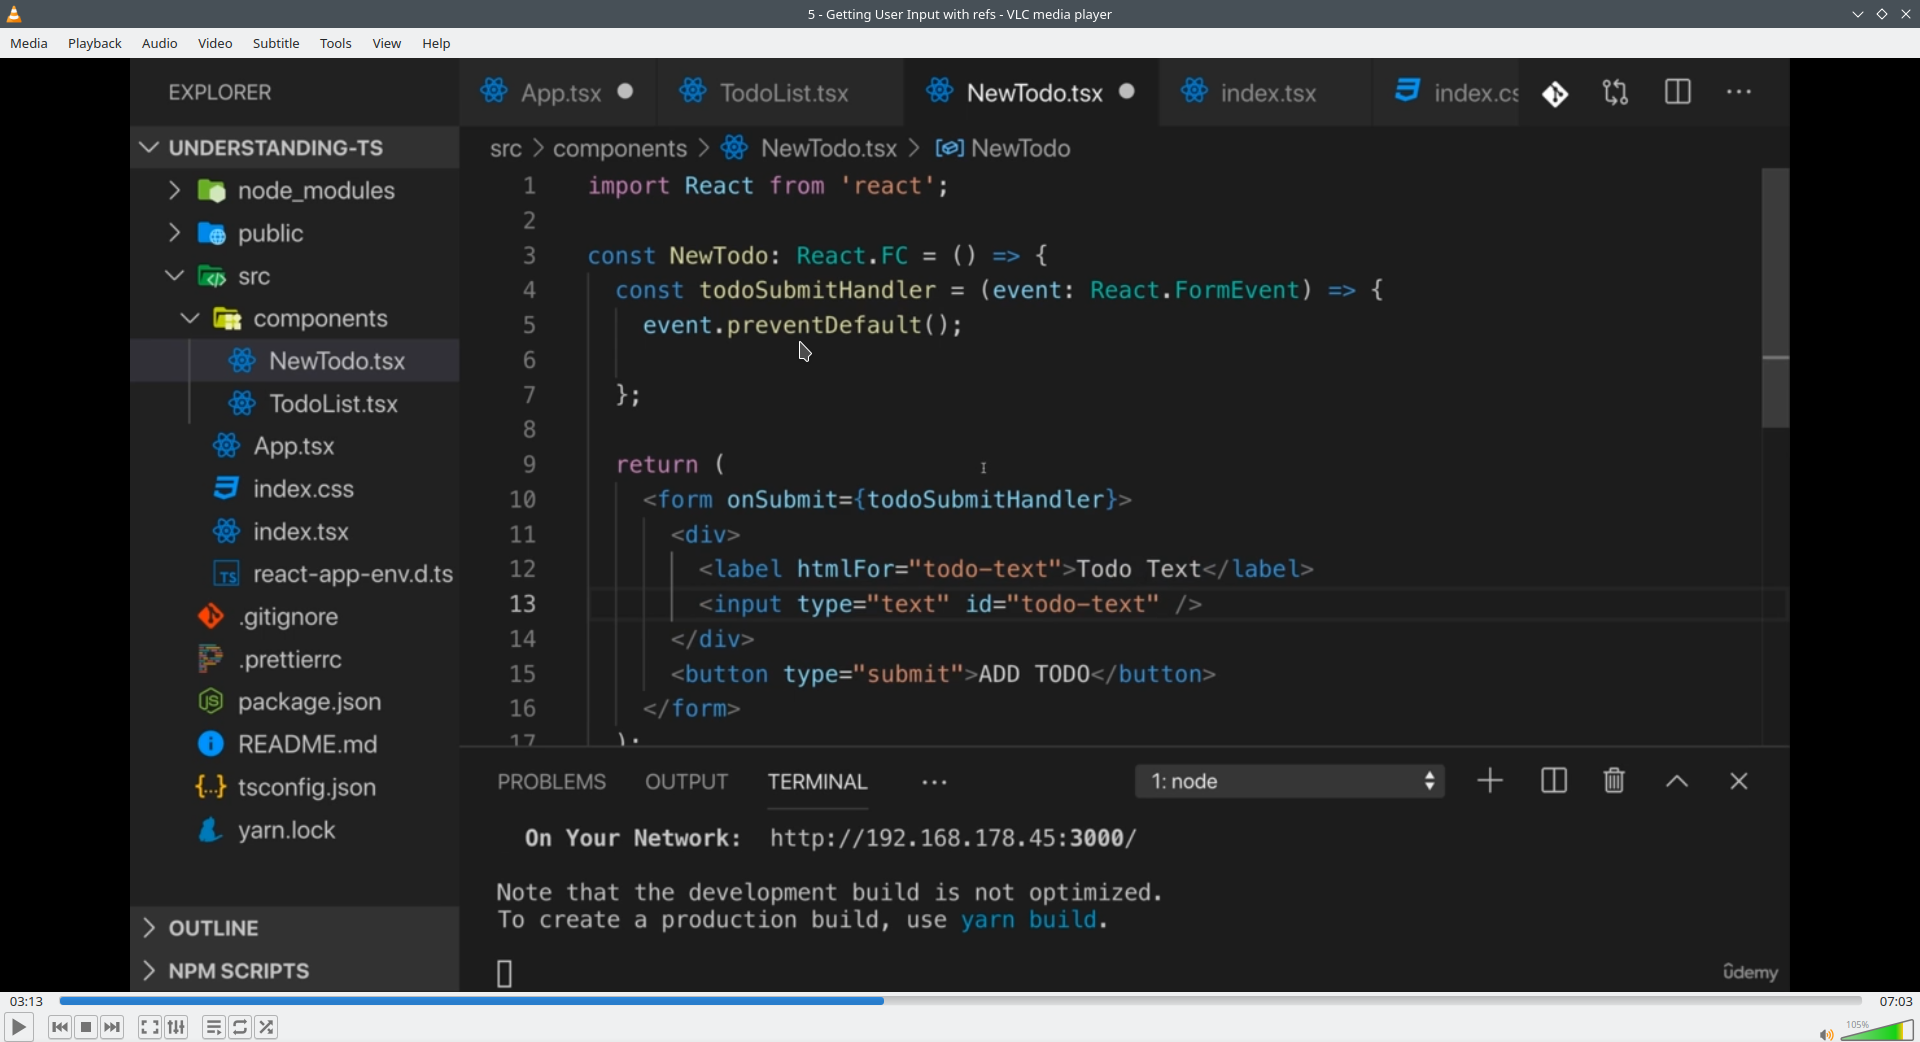The height and width of the screenshot is (1042, 1920).
Task: Stop playback in VLC
Action: tap(86, 1027)
